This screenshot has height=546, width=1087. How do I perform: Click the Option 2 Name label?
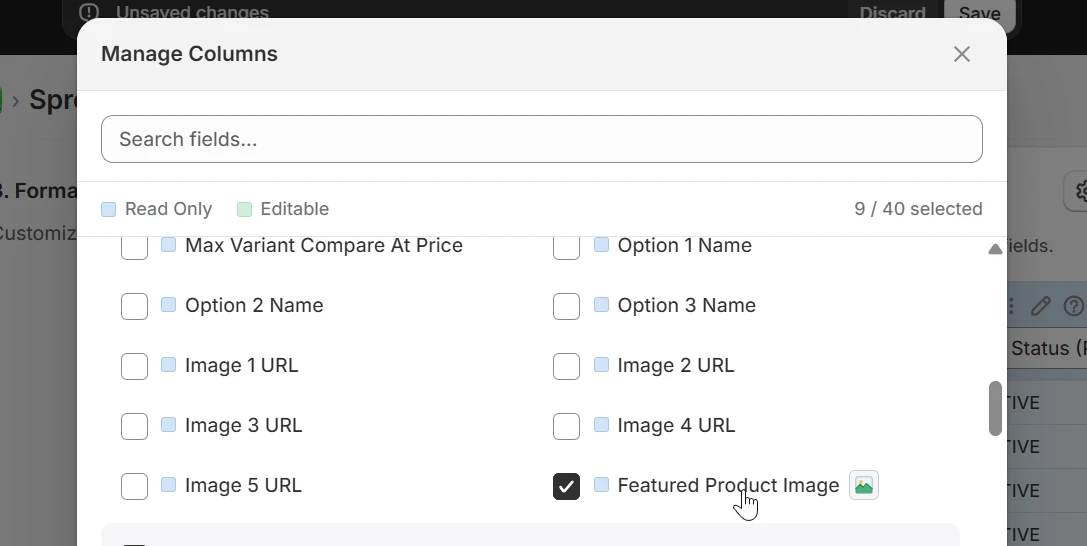(254, 306)
